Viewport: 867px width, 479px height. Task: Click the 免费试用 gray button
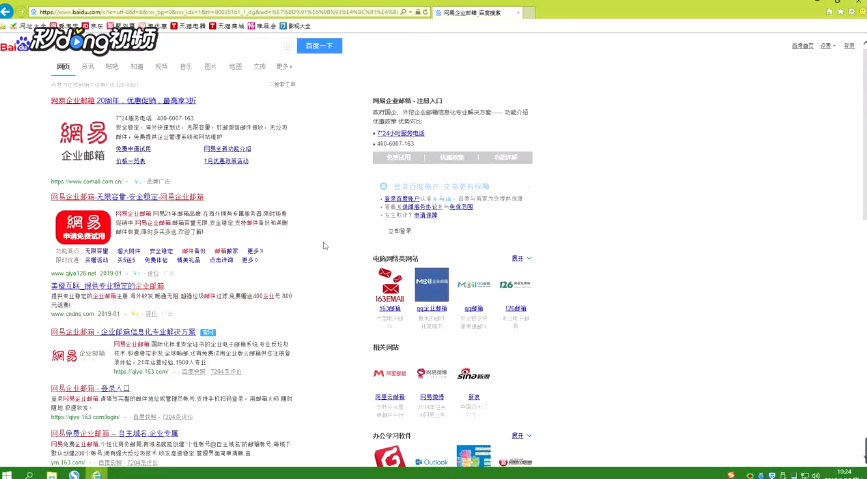[399, 158]
